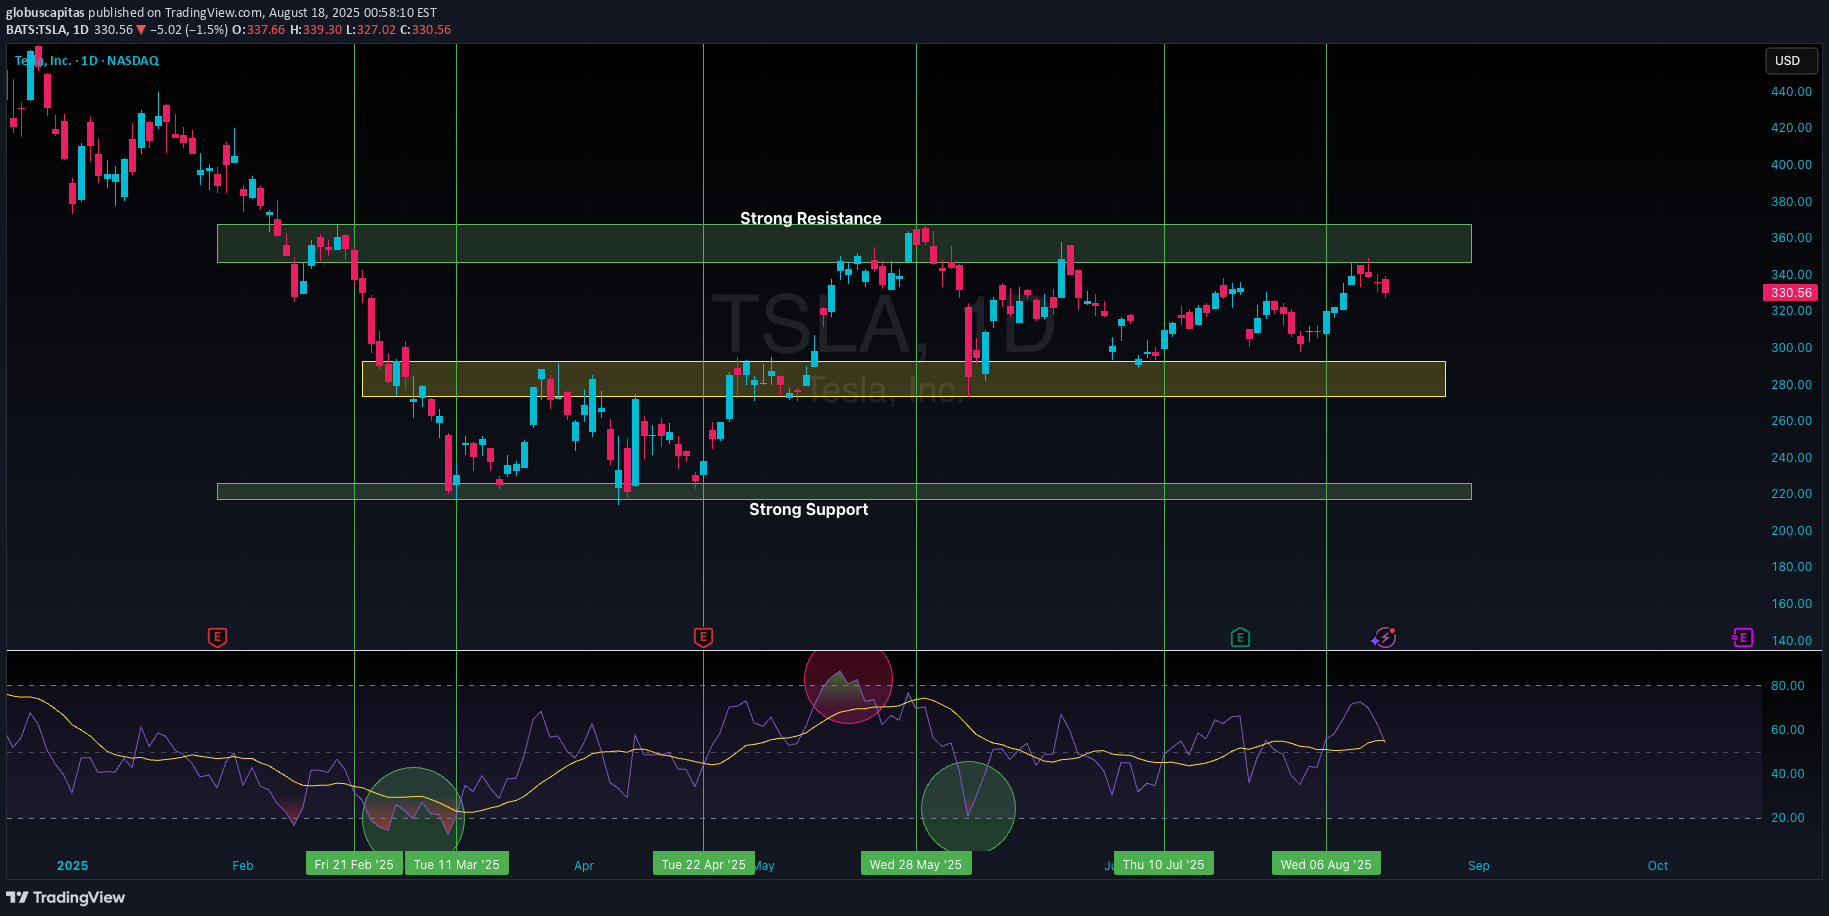1829x916 pixels.
Task: Click the 400.00 price axis label
Action: pos(1791,165)
